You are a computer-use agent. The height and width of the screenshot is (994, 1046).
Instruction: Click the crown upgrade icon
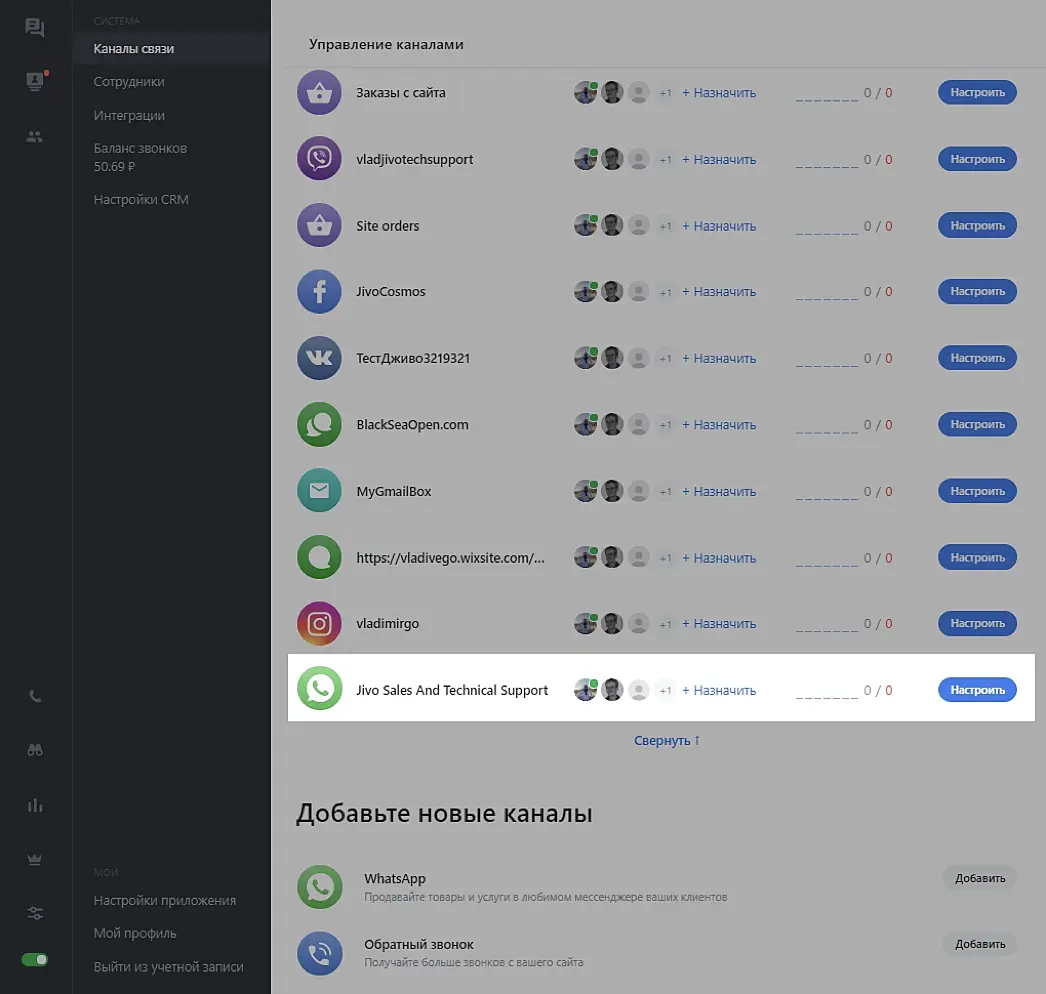pyautogui.click(x=35, y=859)
